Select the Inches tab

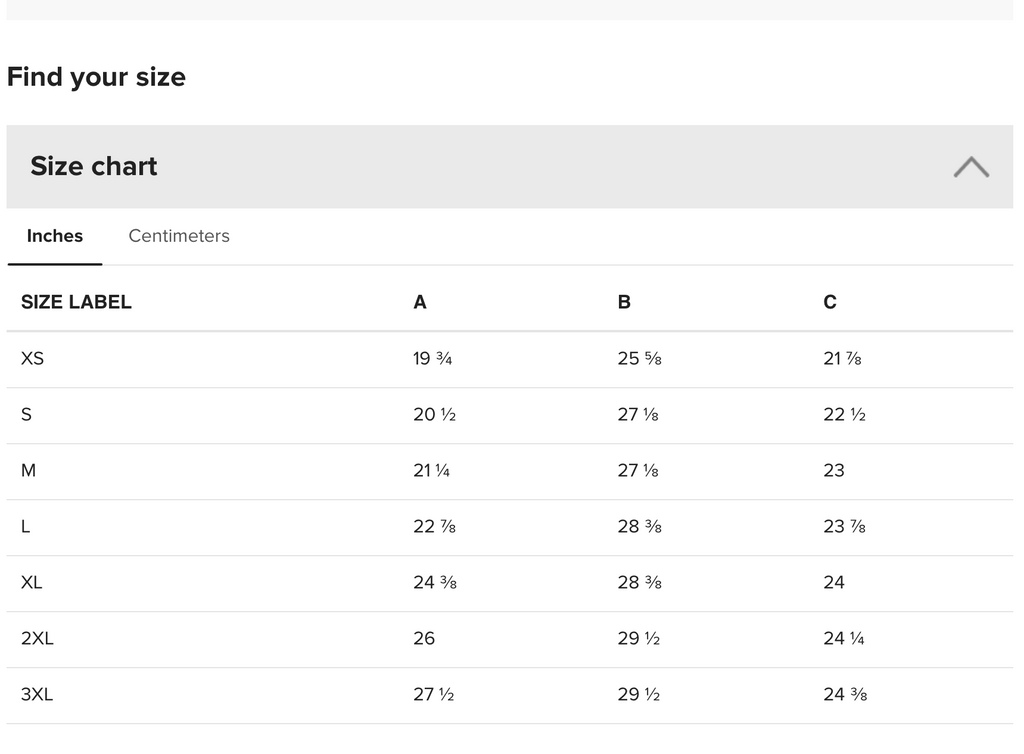pos(55,236)
